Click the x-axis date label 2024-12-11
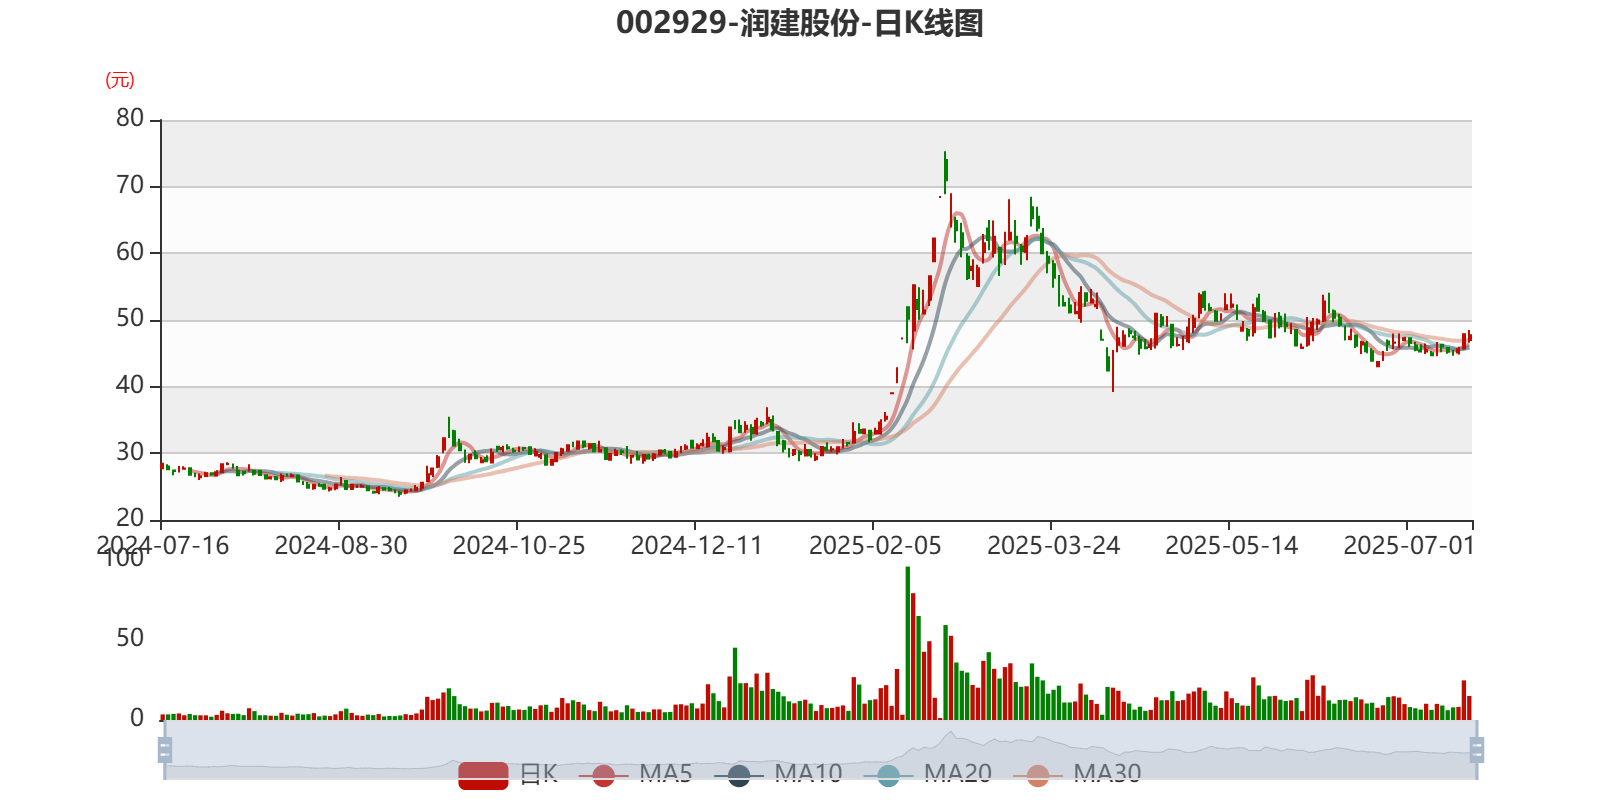 697,546
